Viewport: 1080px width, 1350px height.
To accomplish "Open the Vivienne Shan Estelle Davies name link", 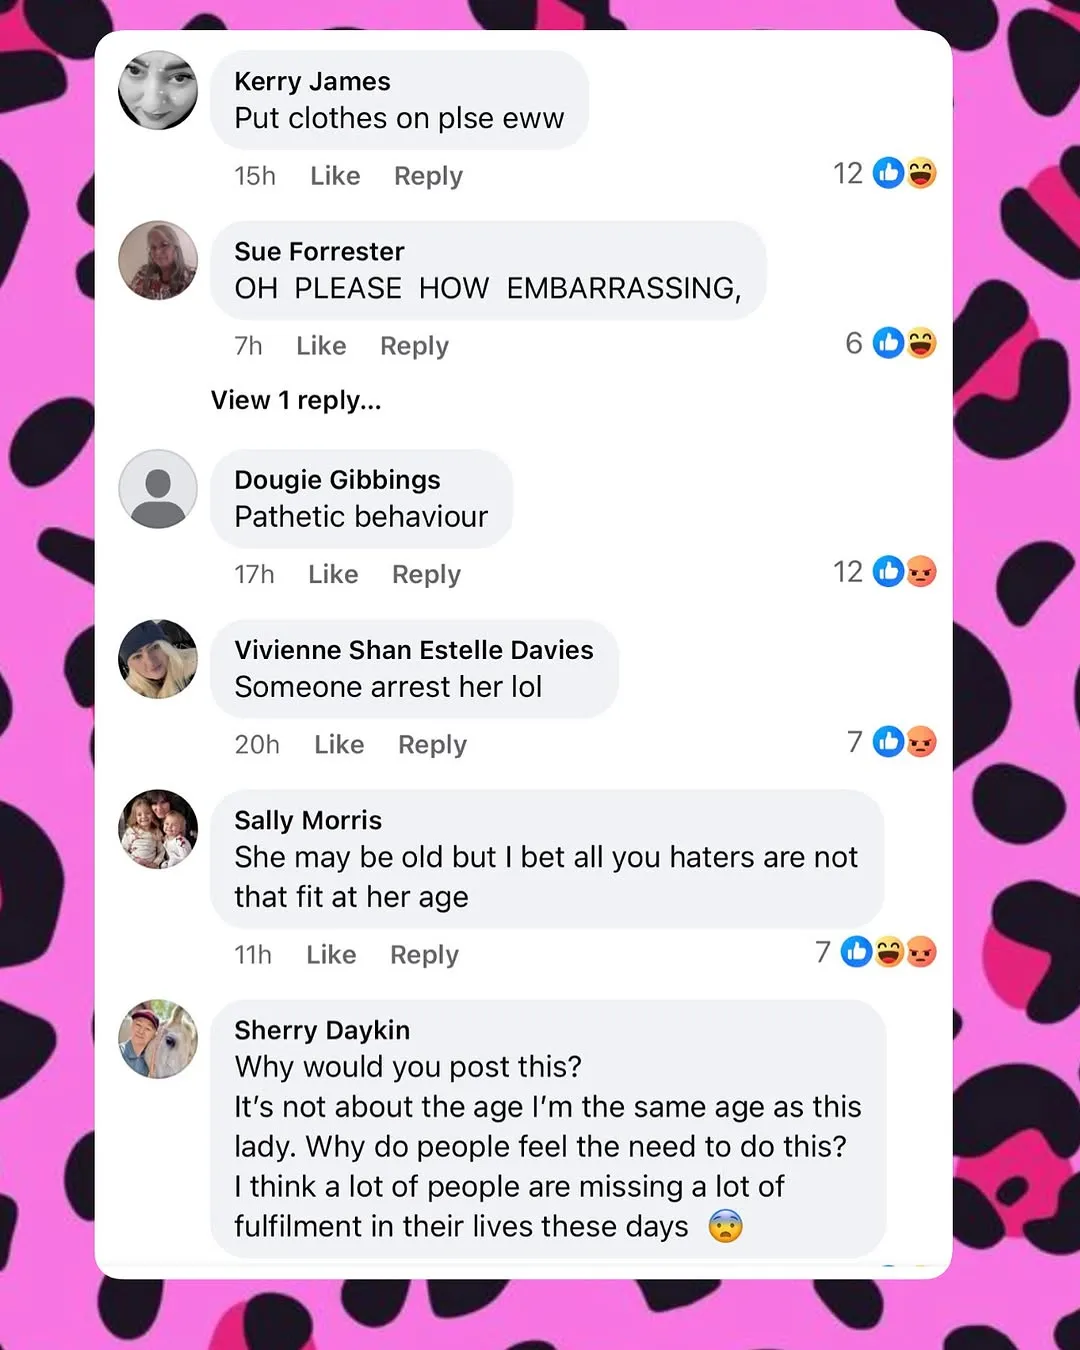I will pyautogui.click(x=414, y=650).
